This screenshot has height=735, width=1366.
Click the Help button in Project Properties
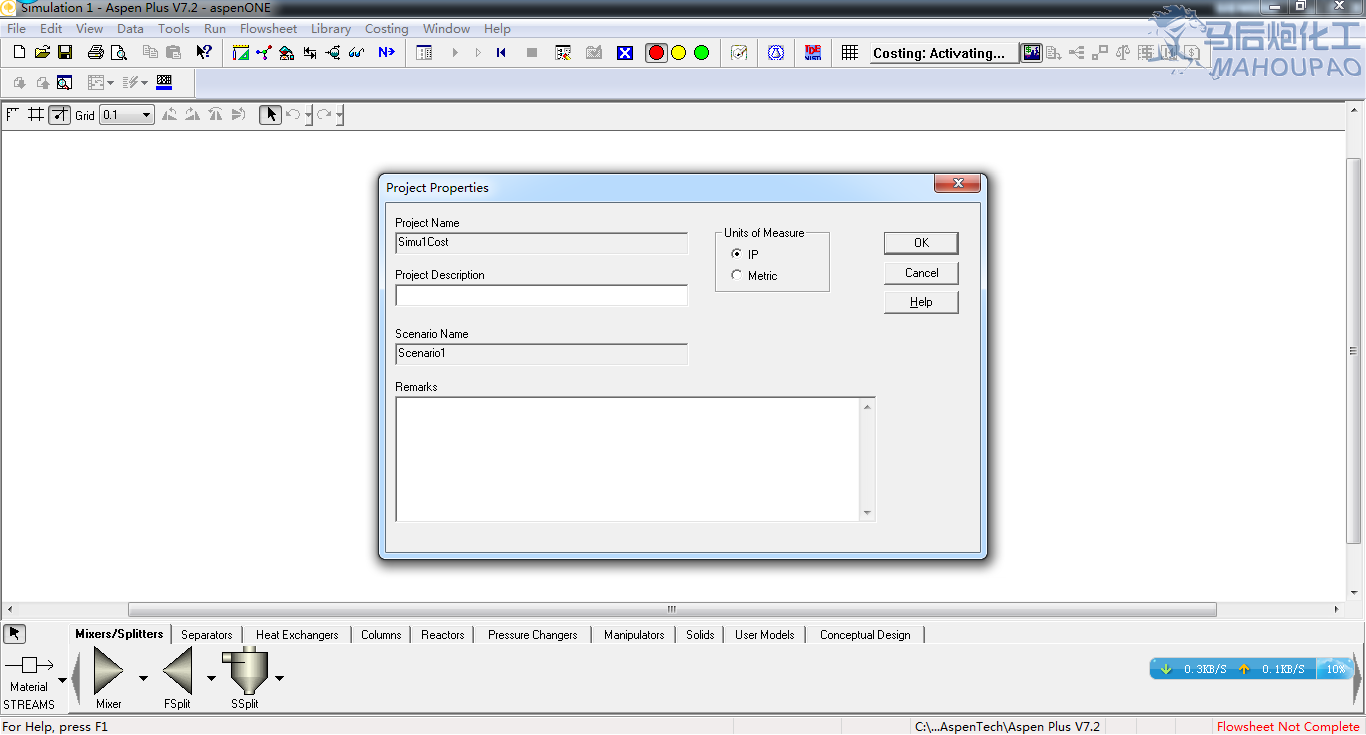(x=921, y=302)
